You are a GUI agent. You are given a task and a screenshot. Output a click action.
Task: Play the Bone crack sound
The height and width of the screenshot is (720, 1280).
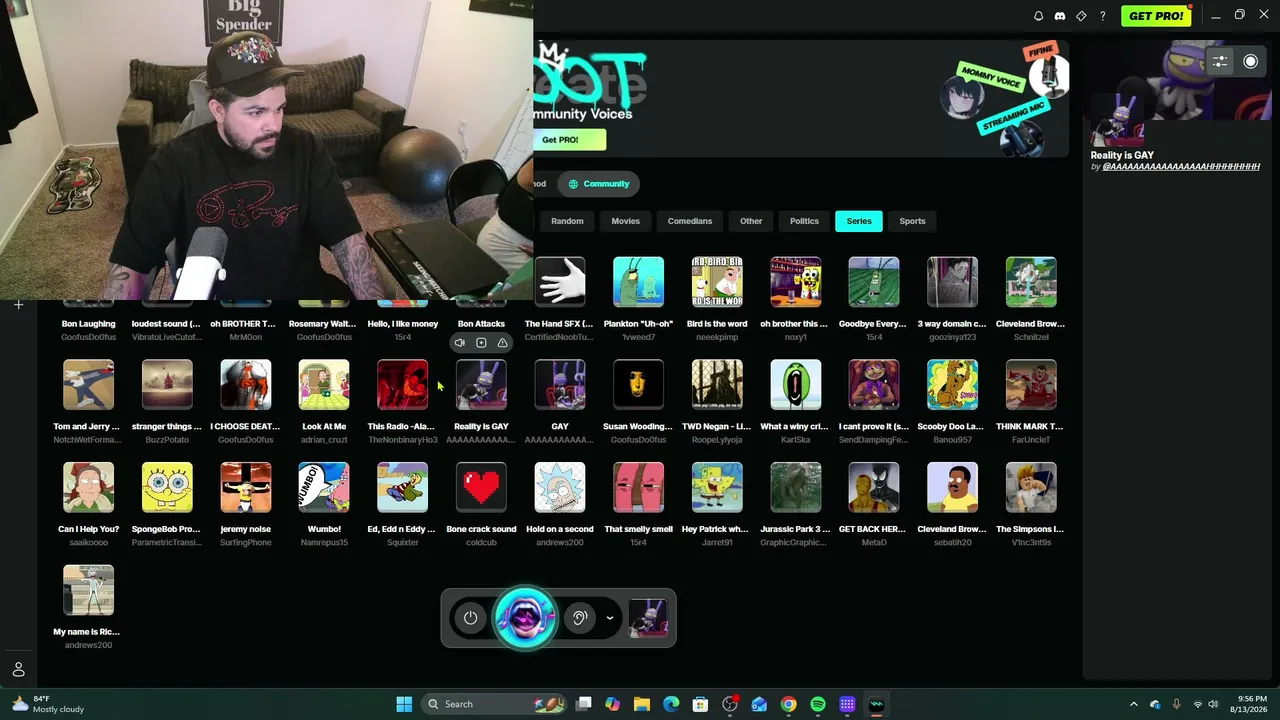tap(481, 488)
